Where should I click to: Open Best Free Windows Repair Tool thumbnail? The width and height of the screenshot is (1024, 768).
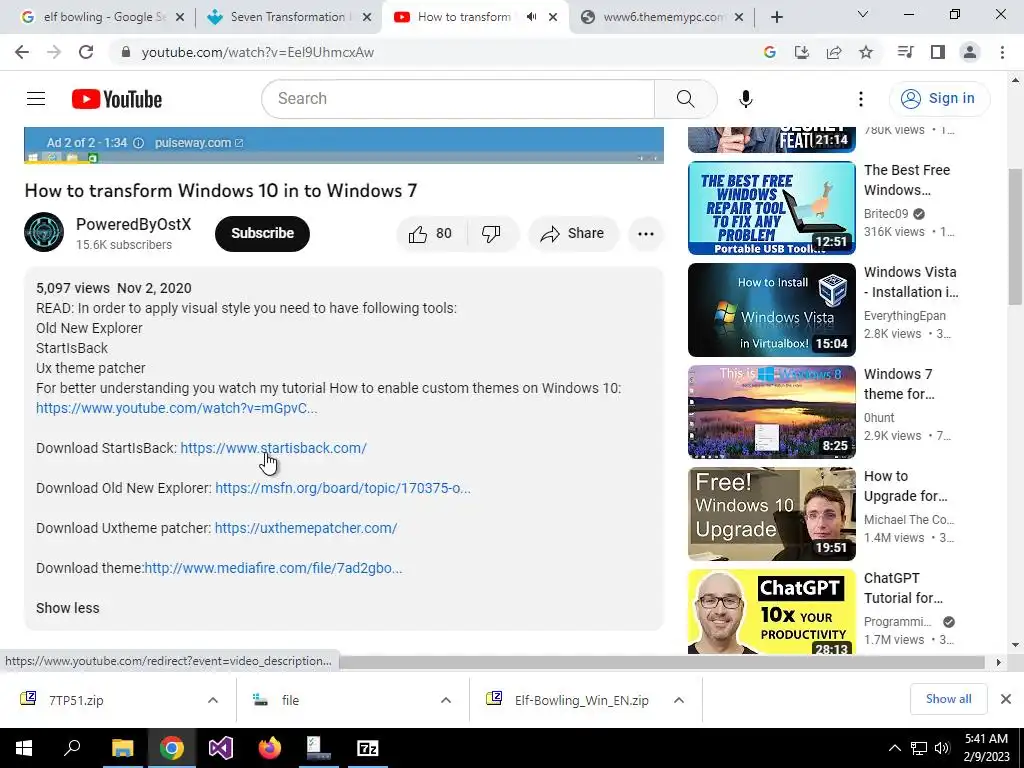coord(771,208)
